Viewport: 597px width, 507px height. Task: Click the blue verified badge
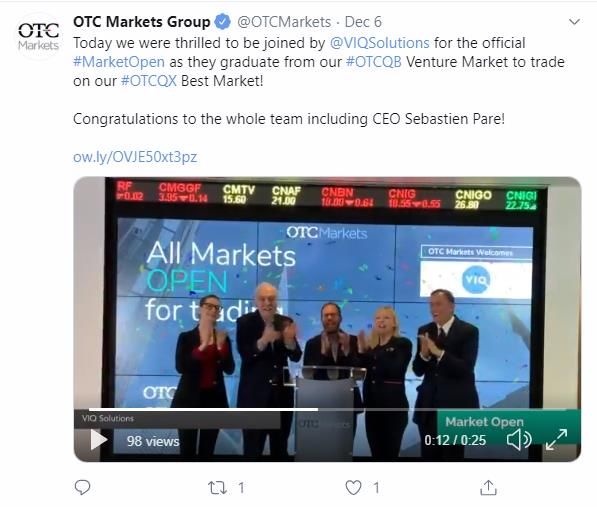[222, 22]
